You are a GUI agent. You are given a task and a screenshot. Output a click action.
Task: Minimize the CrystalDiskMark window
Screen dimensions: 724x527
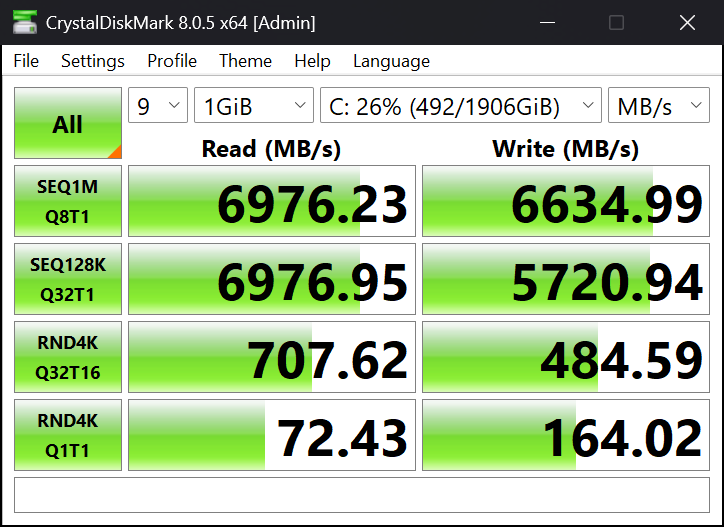[x=548, y=22]
